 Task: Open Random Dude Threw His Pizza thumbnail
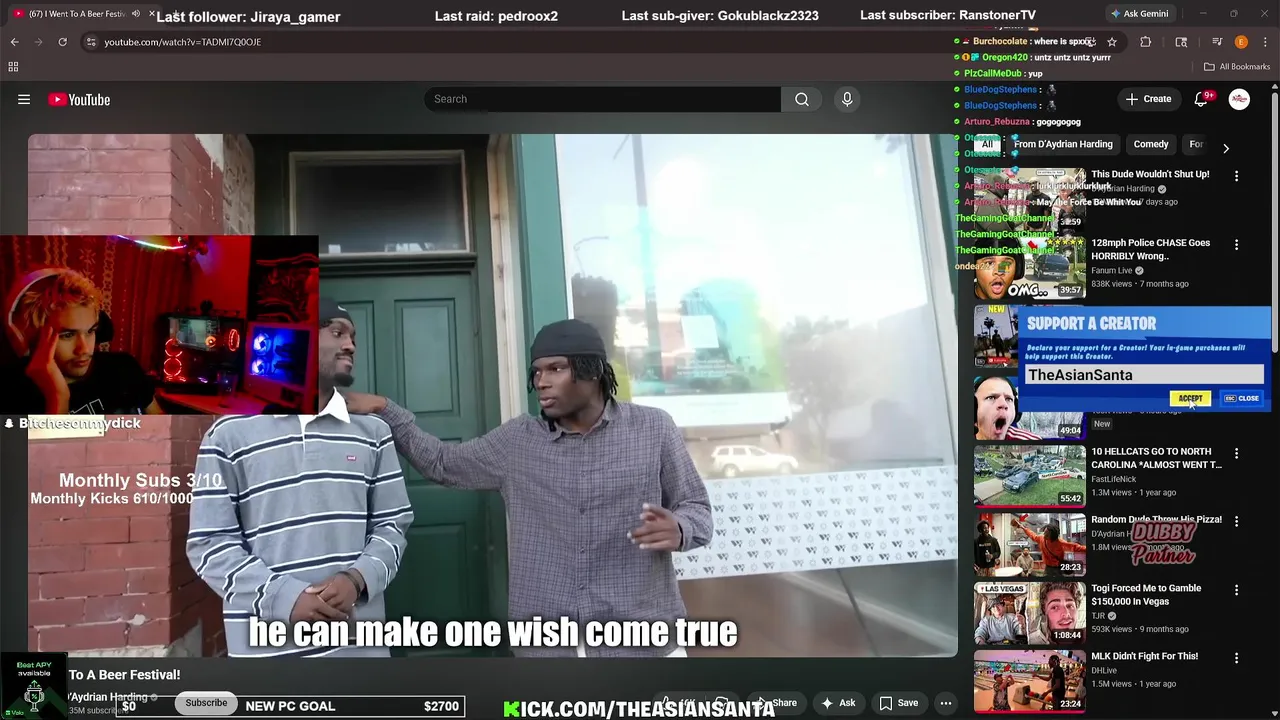pyautogui.click(x=1030, y=544)
